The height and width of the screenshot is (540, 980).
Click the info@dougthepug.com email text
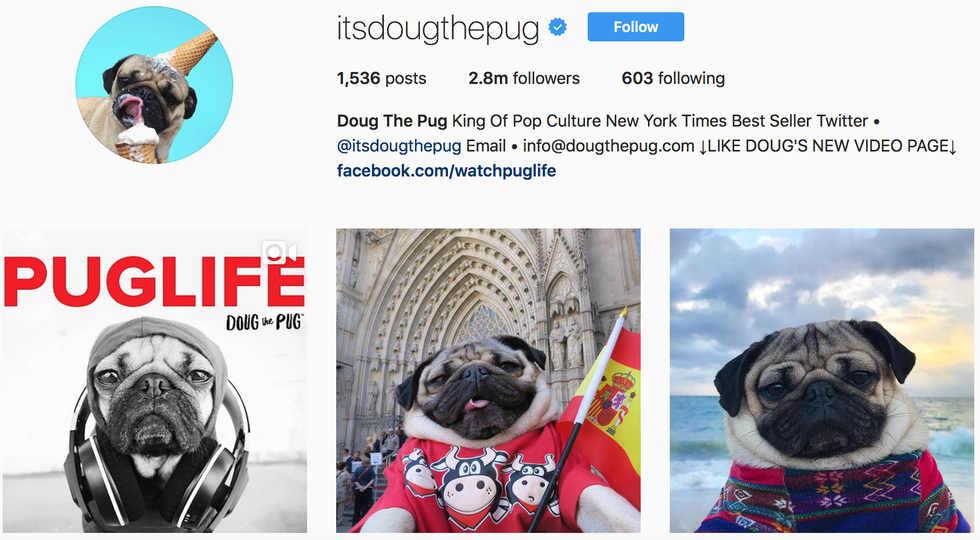(x=609, y=146)
